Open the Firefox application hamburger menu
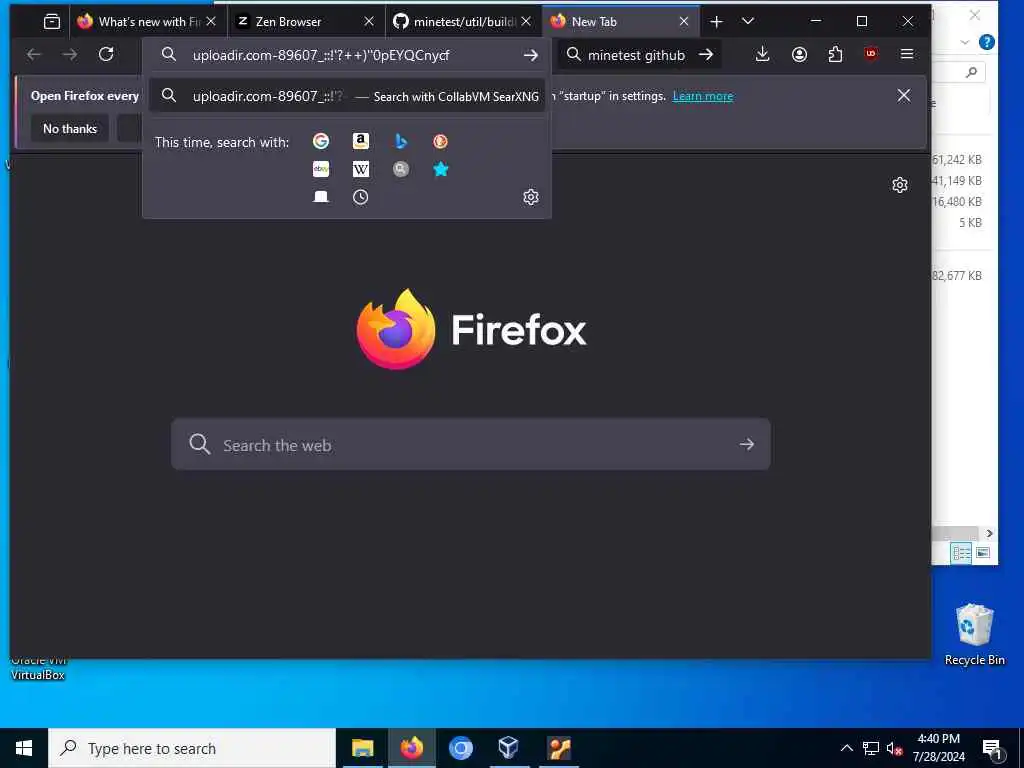This screenshot has height=768, width=1024. pyautogui.click(x=906, y=54)
